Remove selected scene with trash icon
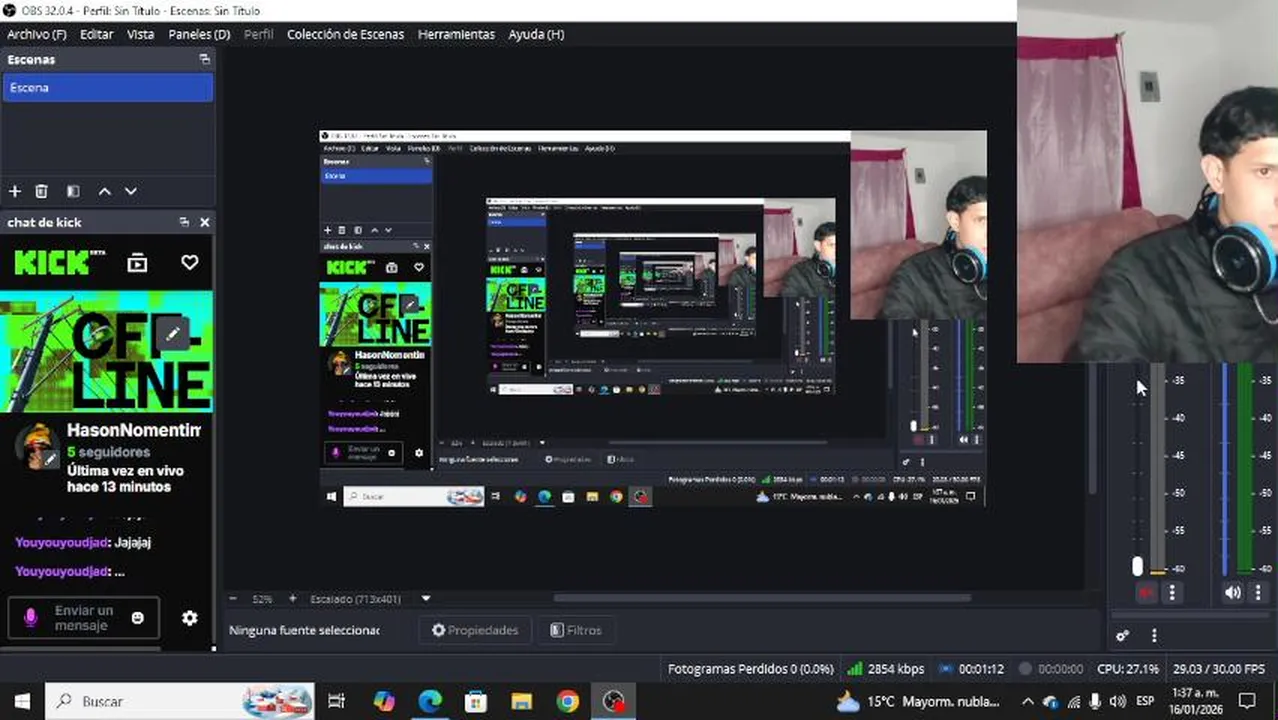The height and width of the screenshot is (720, 1278). click(x=41, y=191)
